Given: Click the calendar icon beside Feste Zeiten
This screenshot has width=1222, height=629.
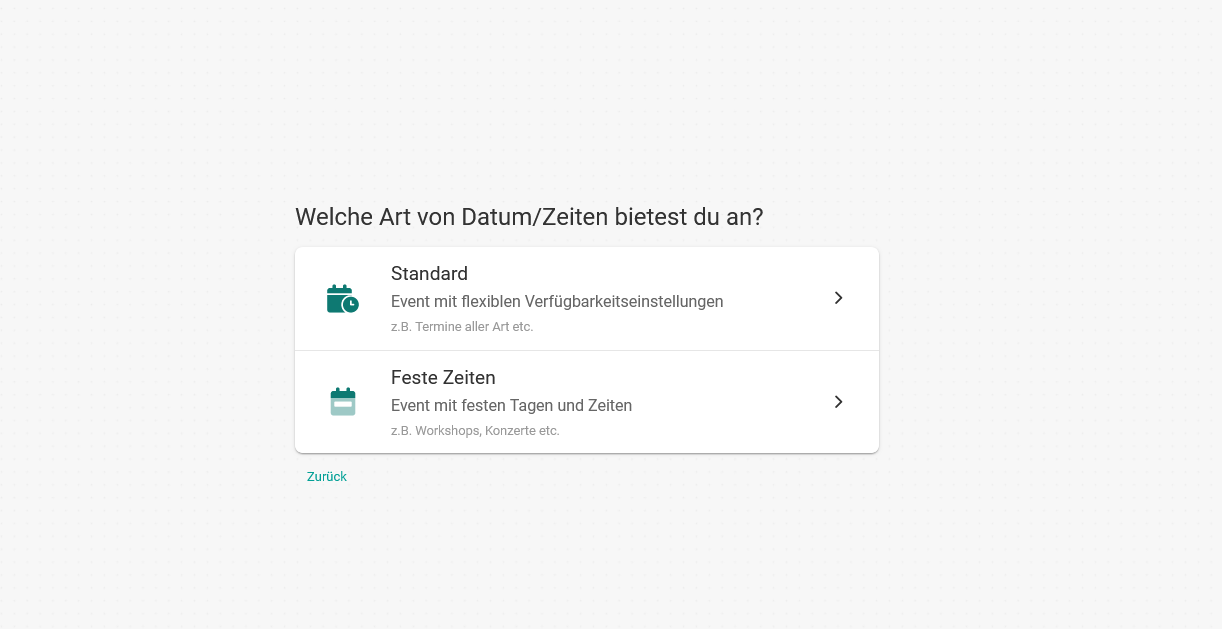Looking at the screenshot, I should pyautogui.click(x=342, y=402).
